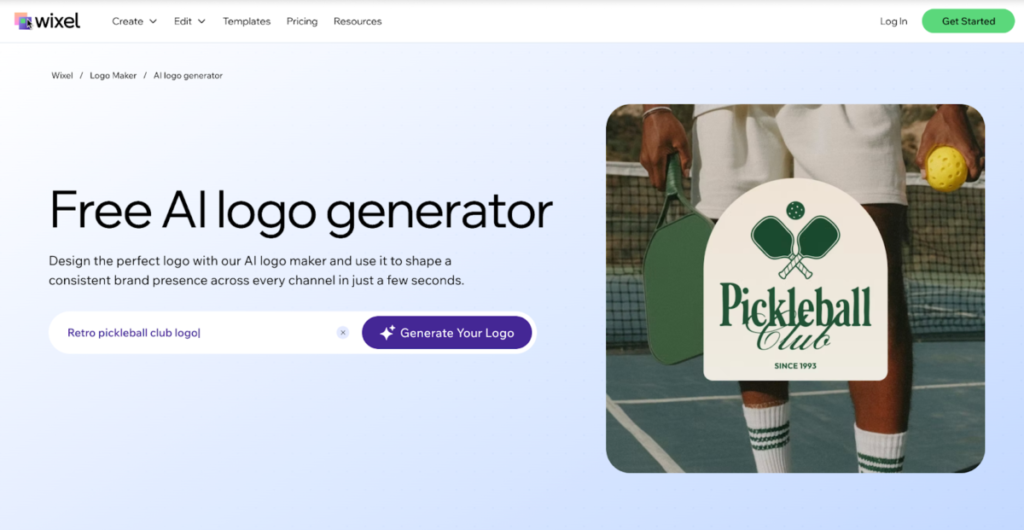1024x530 pixels.
Task: Open the Logo Maker breadcrumb
Action: tap(113, 76)
